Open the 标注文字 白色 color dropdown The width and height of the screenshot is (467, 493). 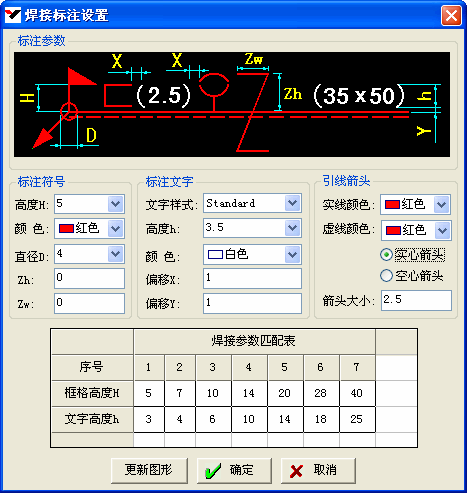(x=252, y=255)
